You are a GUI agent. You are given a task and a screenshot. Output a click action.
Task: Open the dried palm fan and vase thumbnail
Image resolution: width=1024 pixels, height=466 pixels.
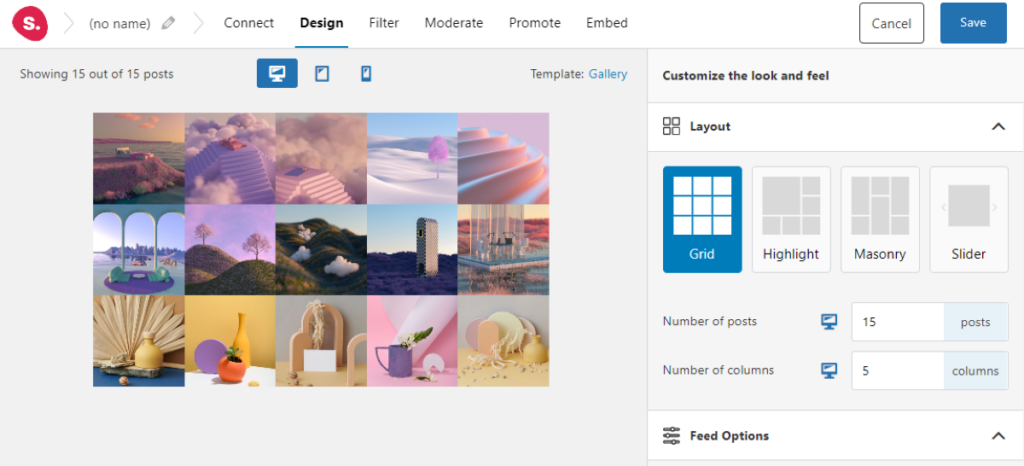pos(138,341)
